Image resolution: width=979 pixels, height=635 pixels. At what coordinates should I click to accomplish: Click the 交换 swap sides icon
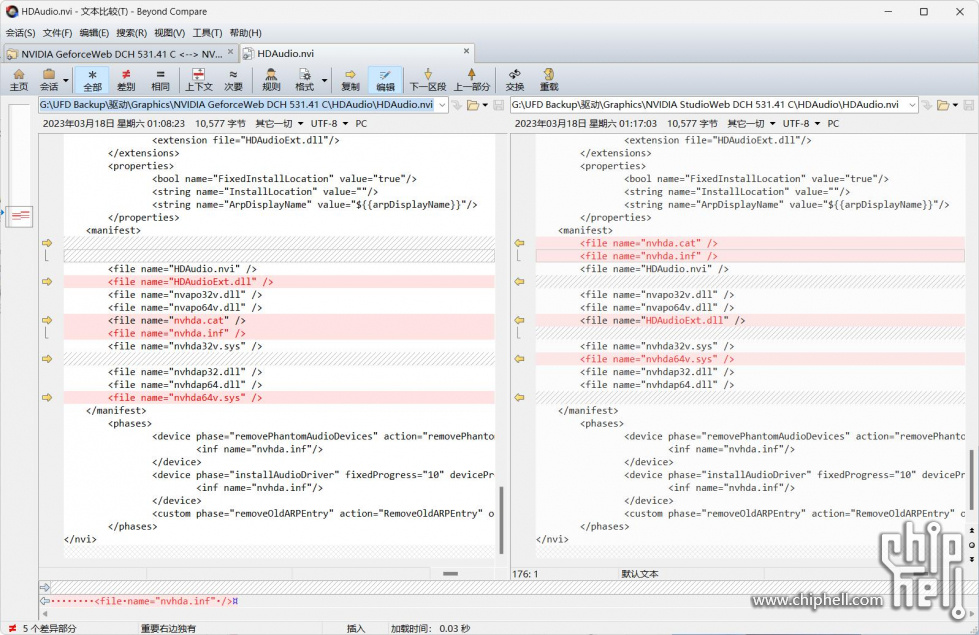coord(514,80)
